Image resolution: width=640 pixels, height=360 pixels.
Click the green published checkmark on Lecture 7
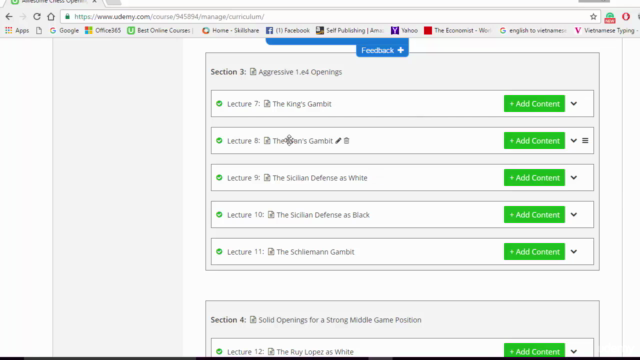(219, 104)
